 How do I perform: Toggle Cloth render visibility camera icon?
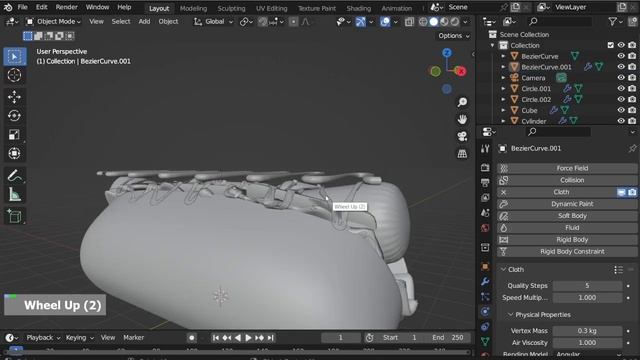coord(632,192)
